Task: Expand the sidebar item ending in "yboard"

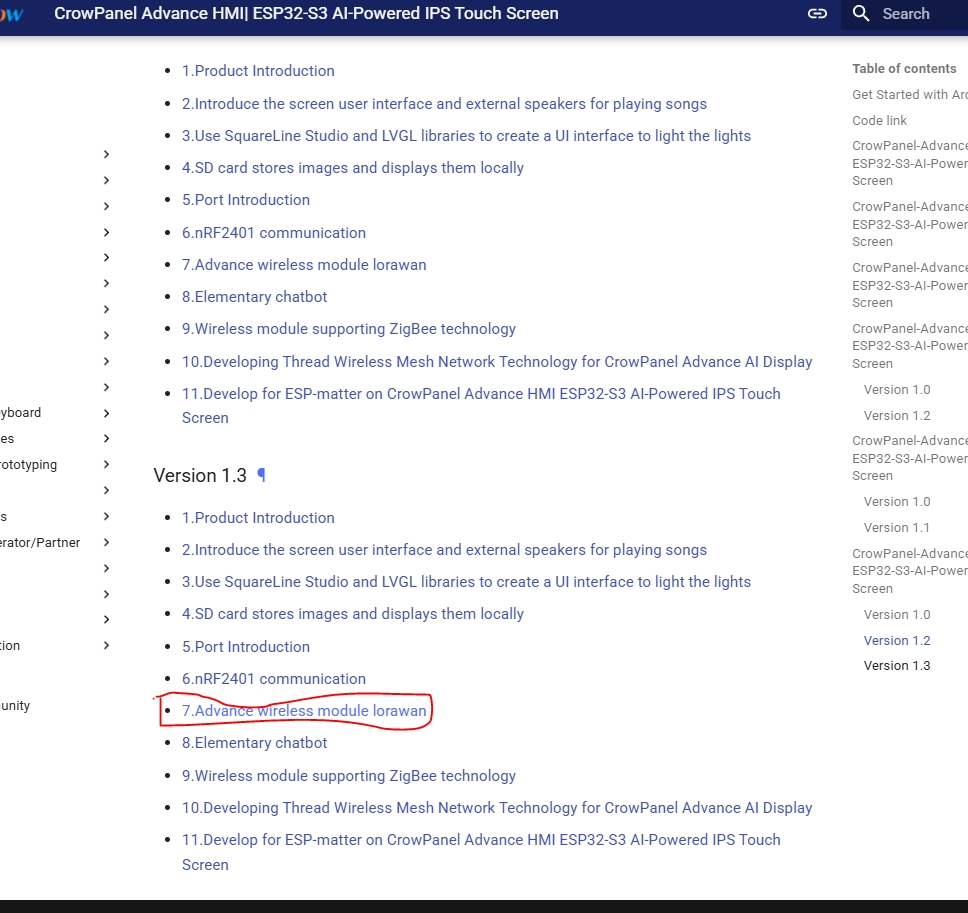Action: [106, 413]
